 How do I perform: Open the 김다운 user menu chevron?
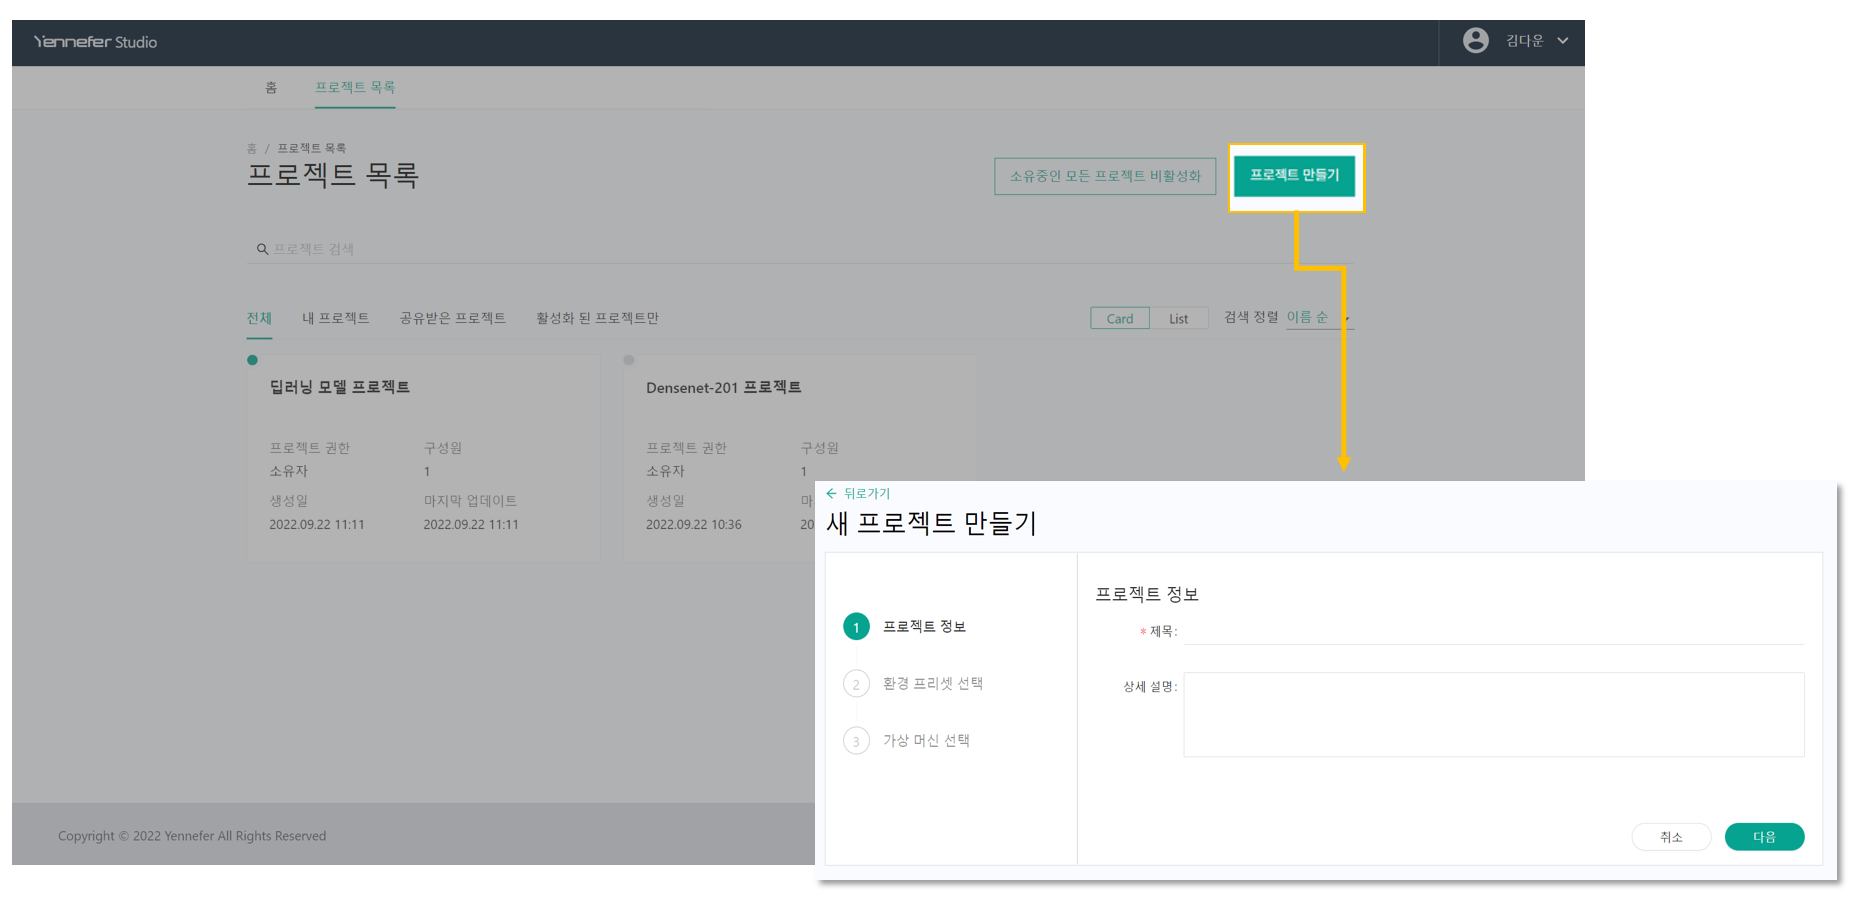click(1562, 41)
